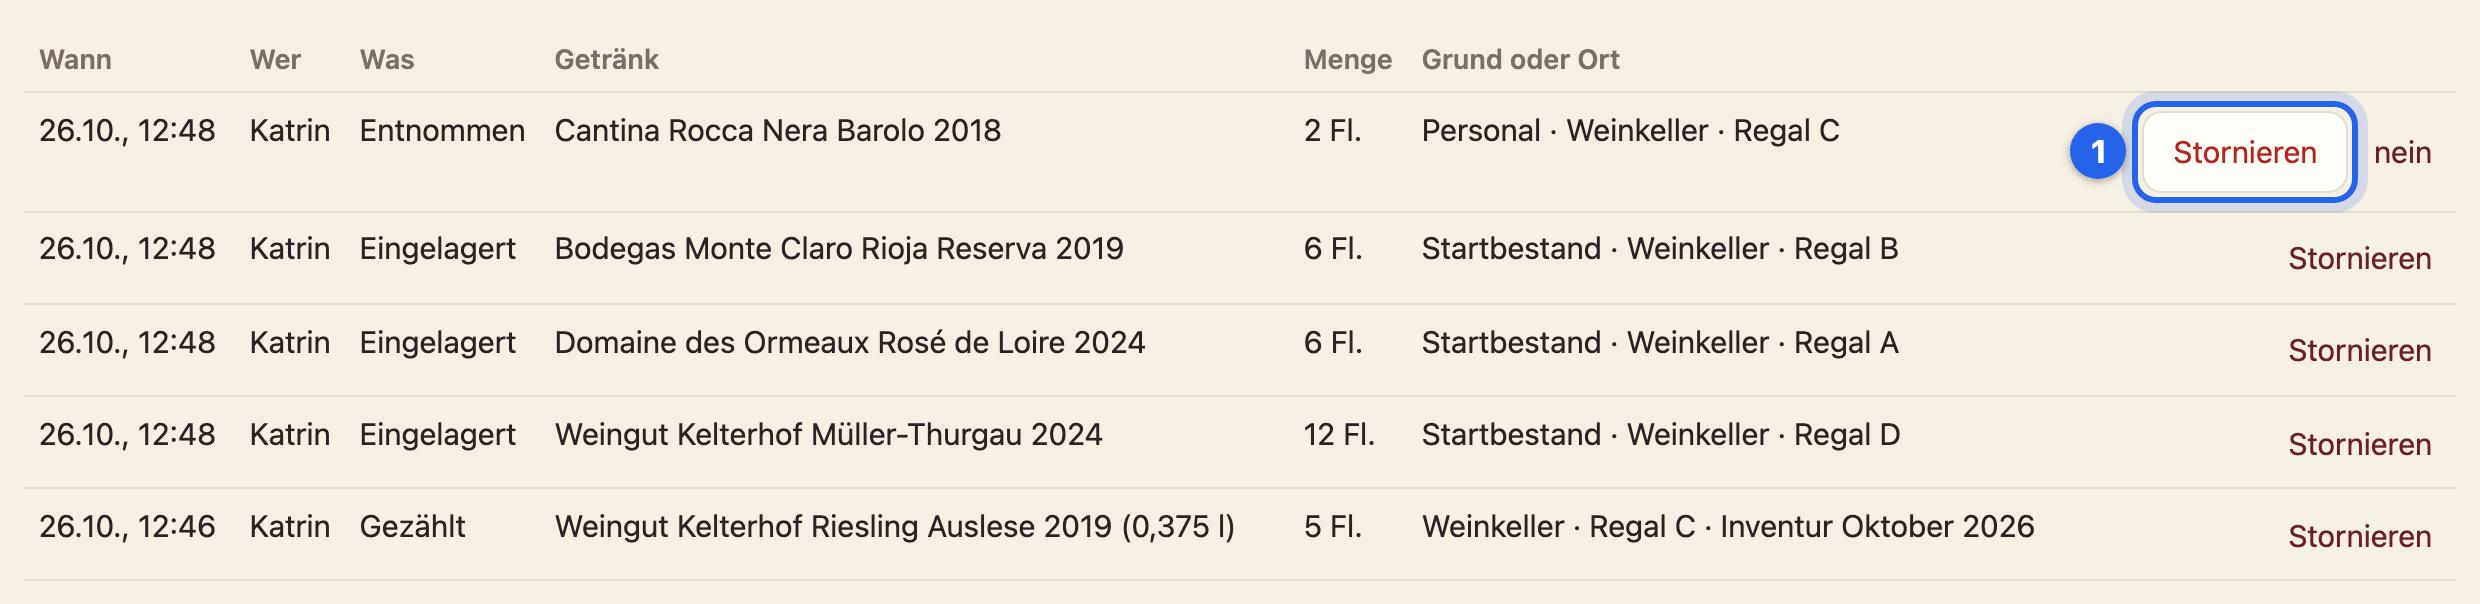Click the 'Menge' column header

[1348, 60]
